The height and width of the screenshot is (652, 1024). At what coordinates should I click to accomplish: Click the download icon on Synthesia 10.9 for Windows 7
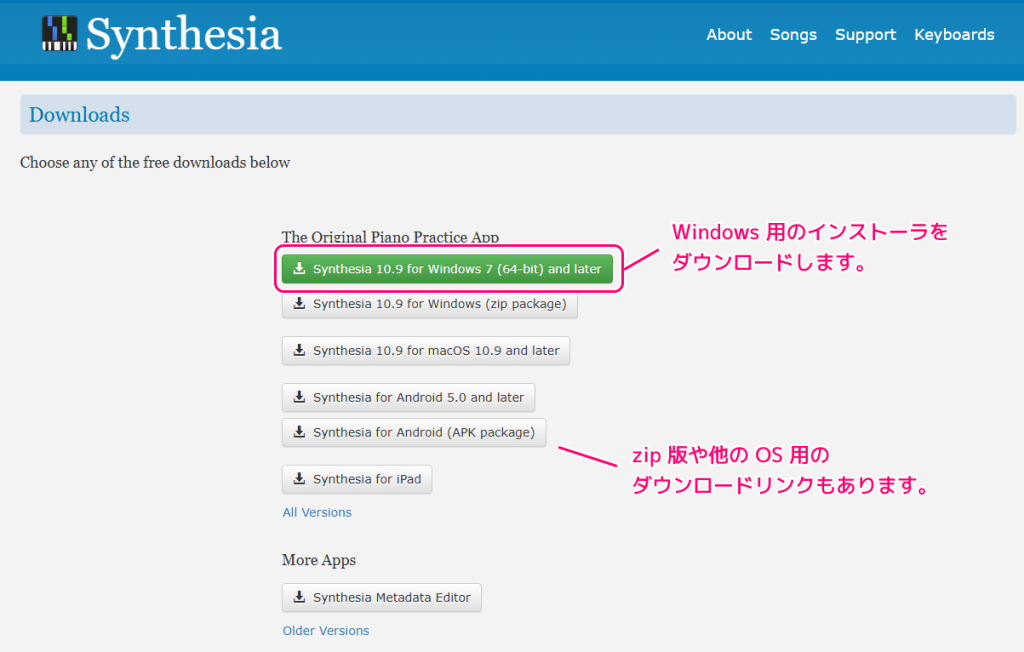point(299,268)
